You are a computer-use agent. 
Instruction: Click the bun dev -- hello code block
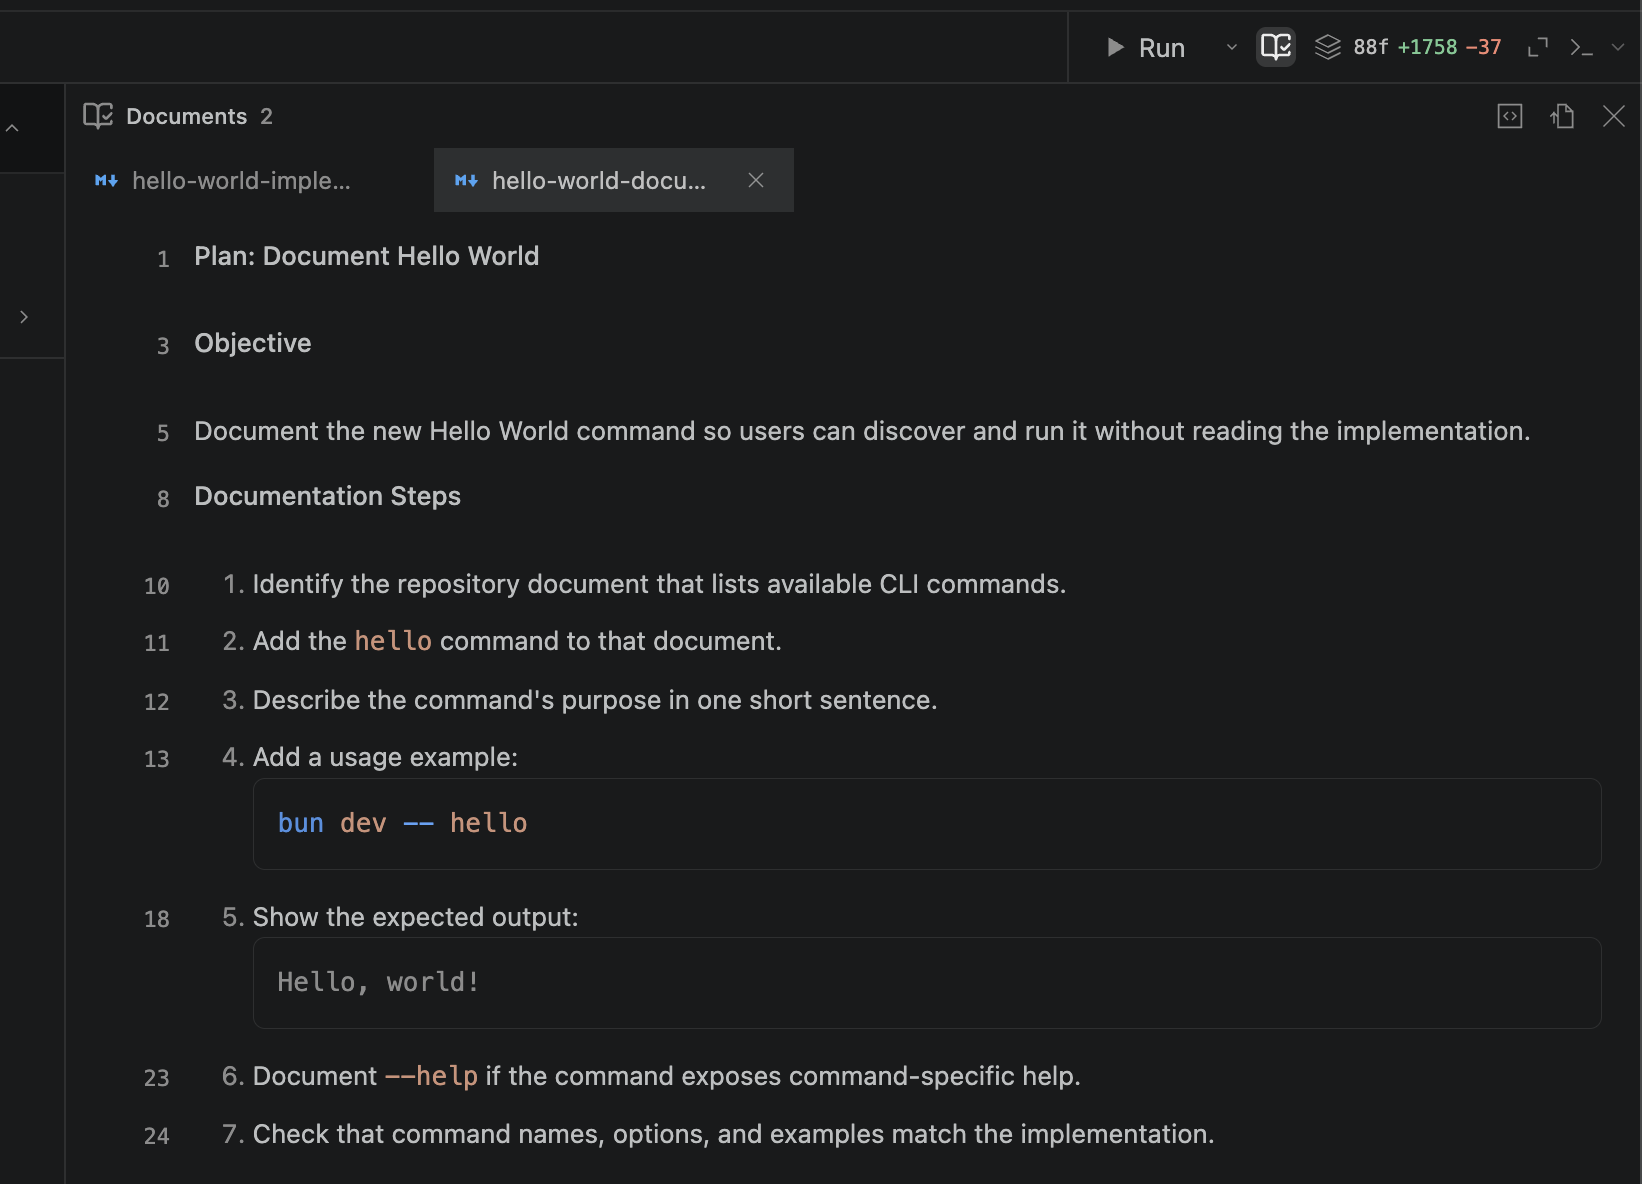[x=927, y=824]
